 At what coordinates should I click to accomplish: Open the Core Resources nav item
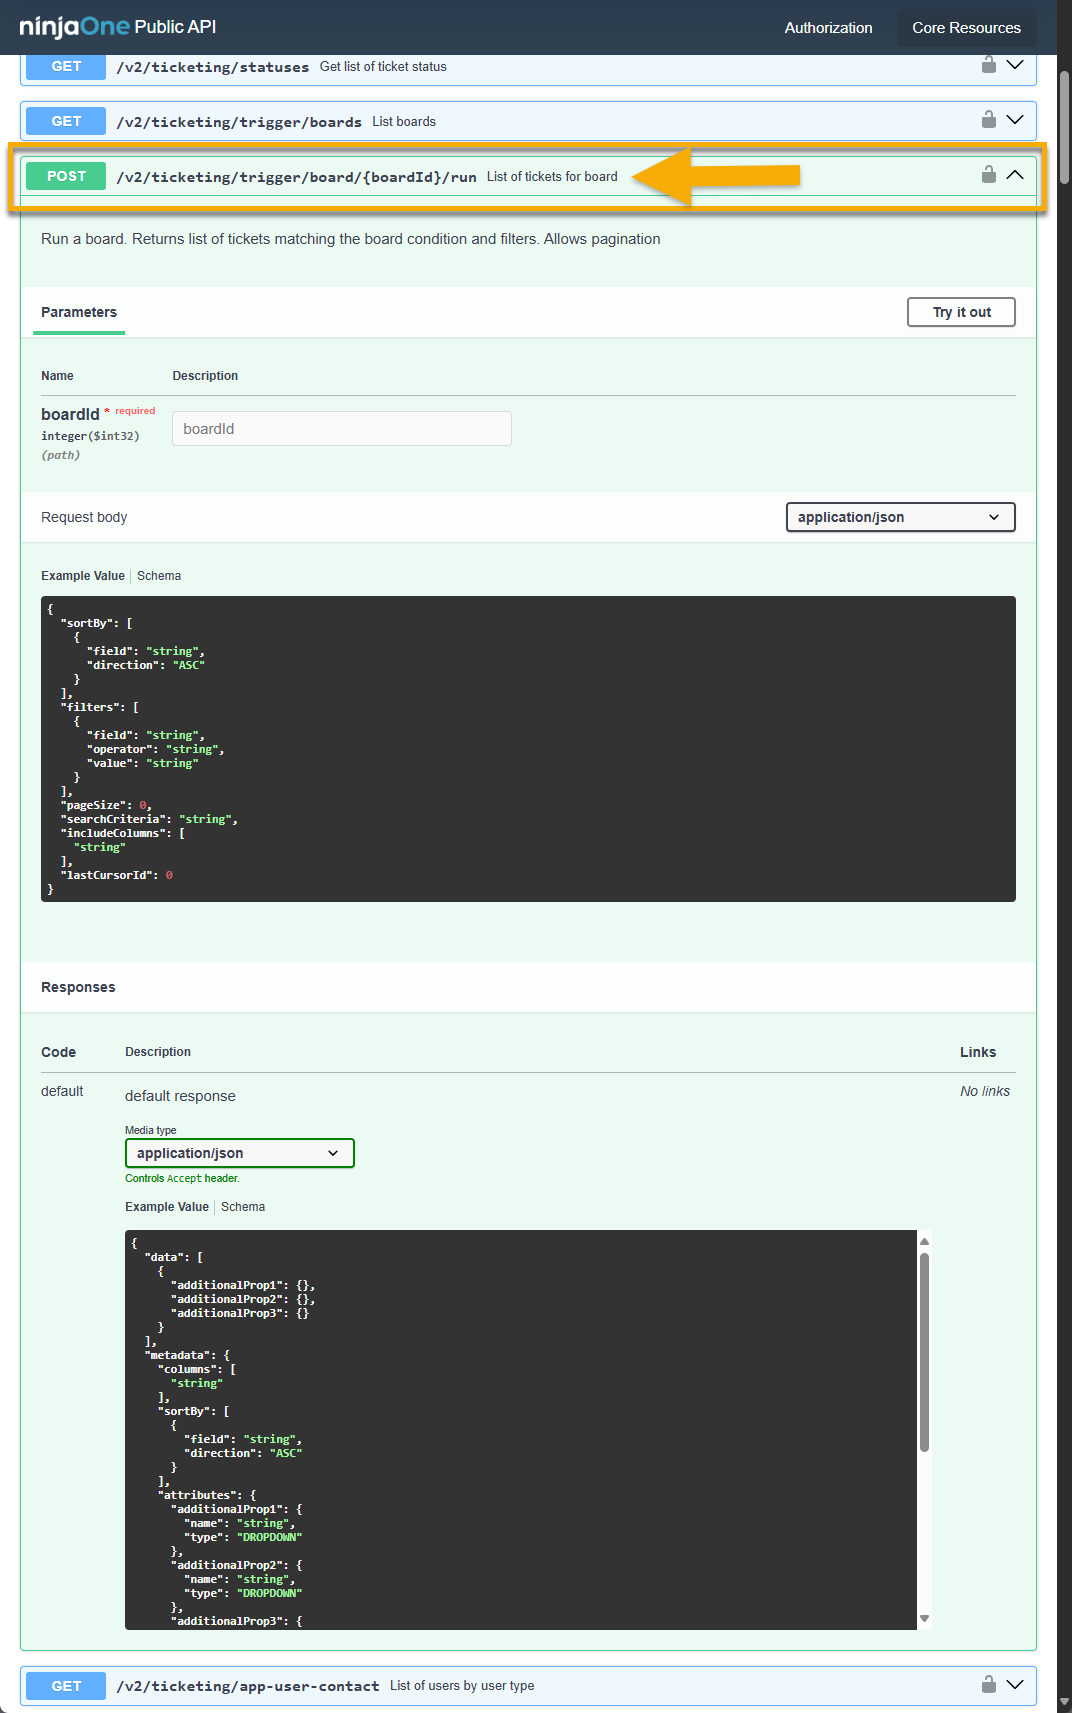point(966,28)
